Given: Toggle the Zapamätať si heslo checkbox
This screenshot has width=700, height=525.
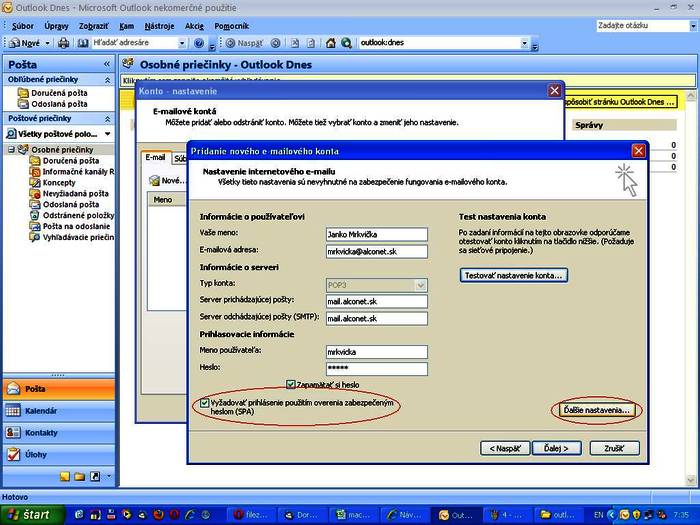Looking at the screenshot, I should 291,384.
